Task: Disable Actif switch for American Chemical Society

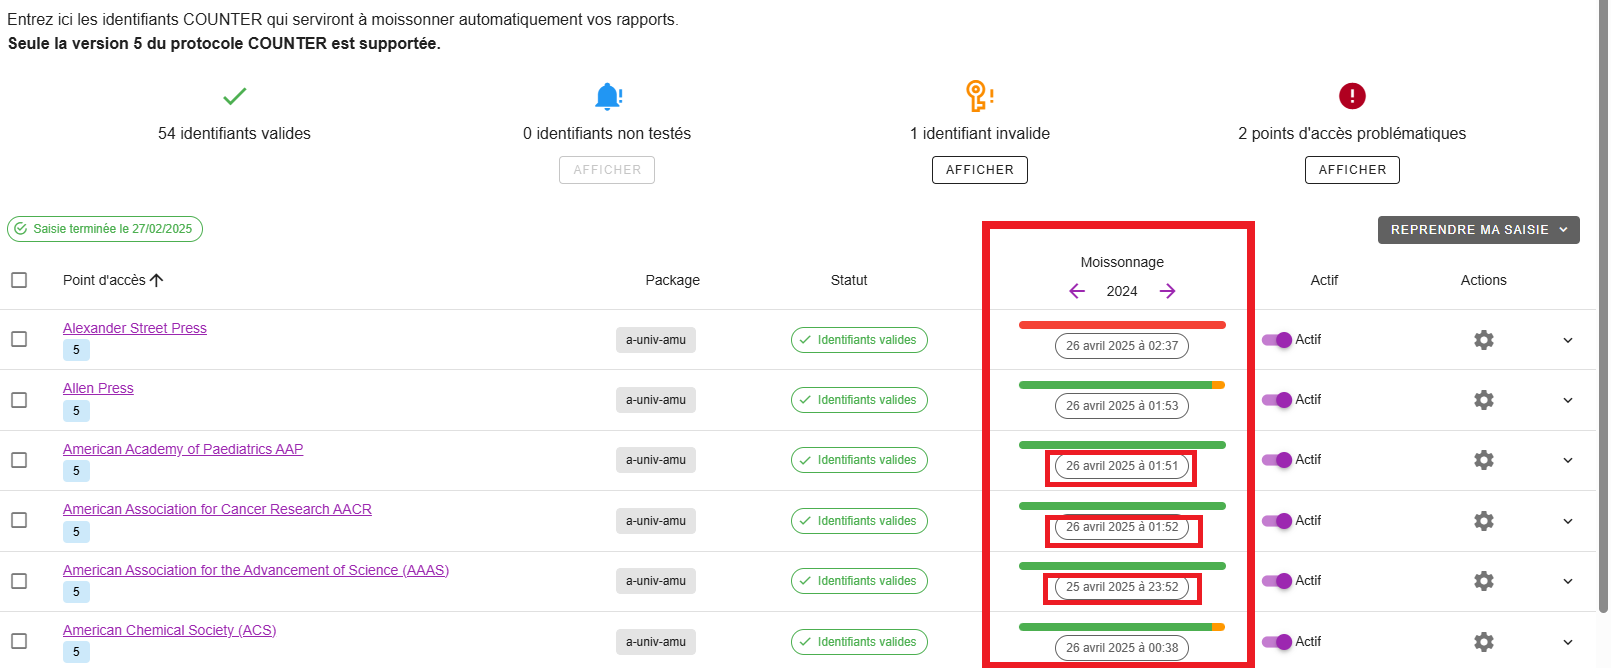Action: tap(1277, 641)
